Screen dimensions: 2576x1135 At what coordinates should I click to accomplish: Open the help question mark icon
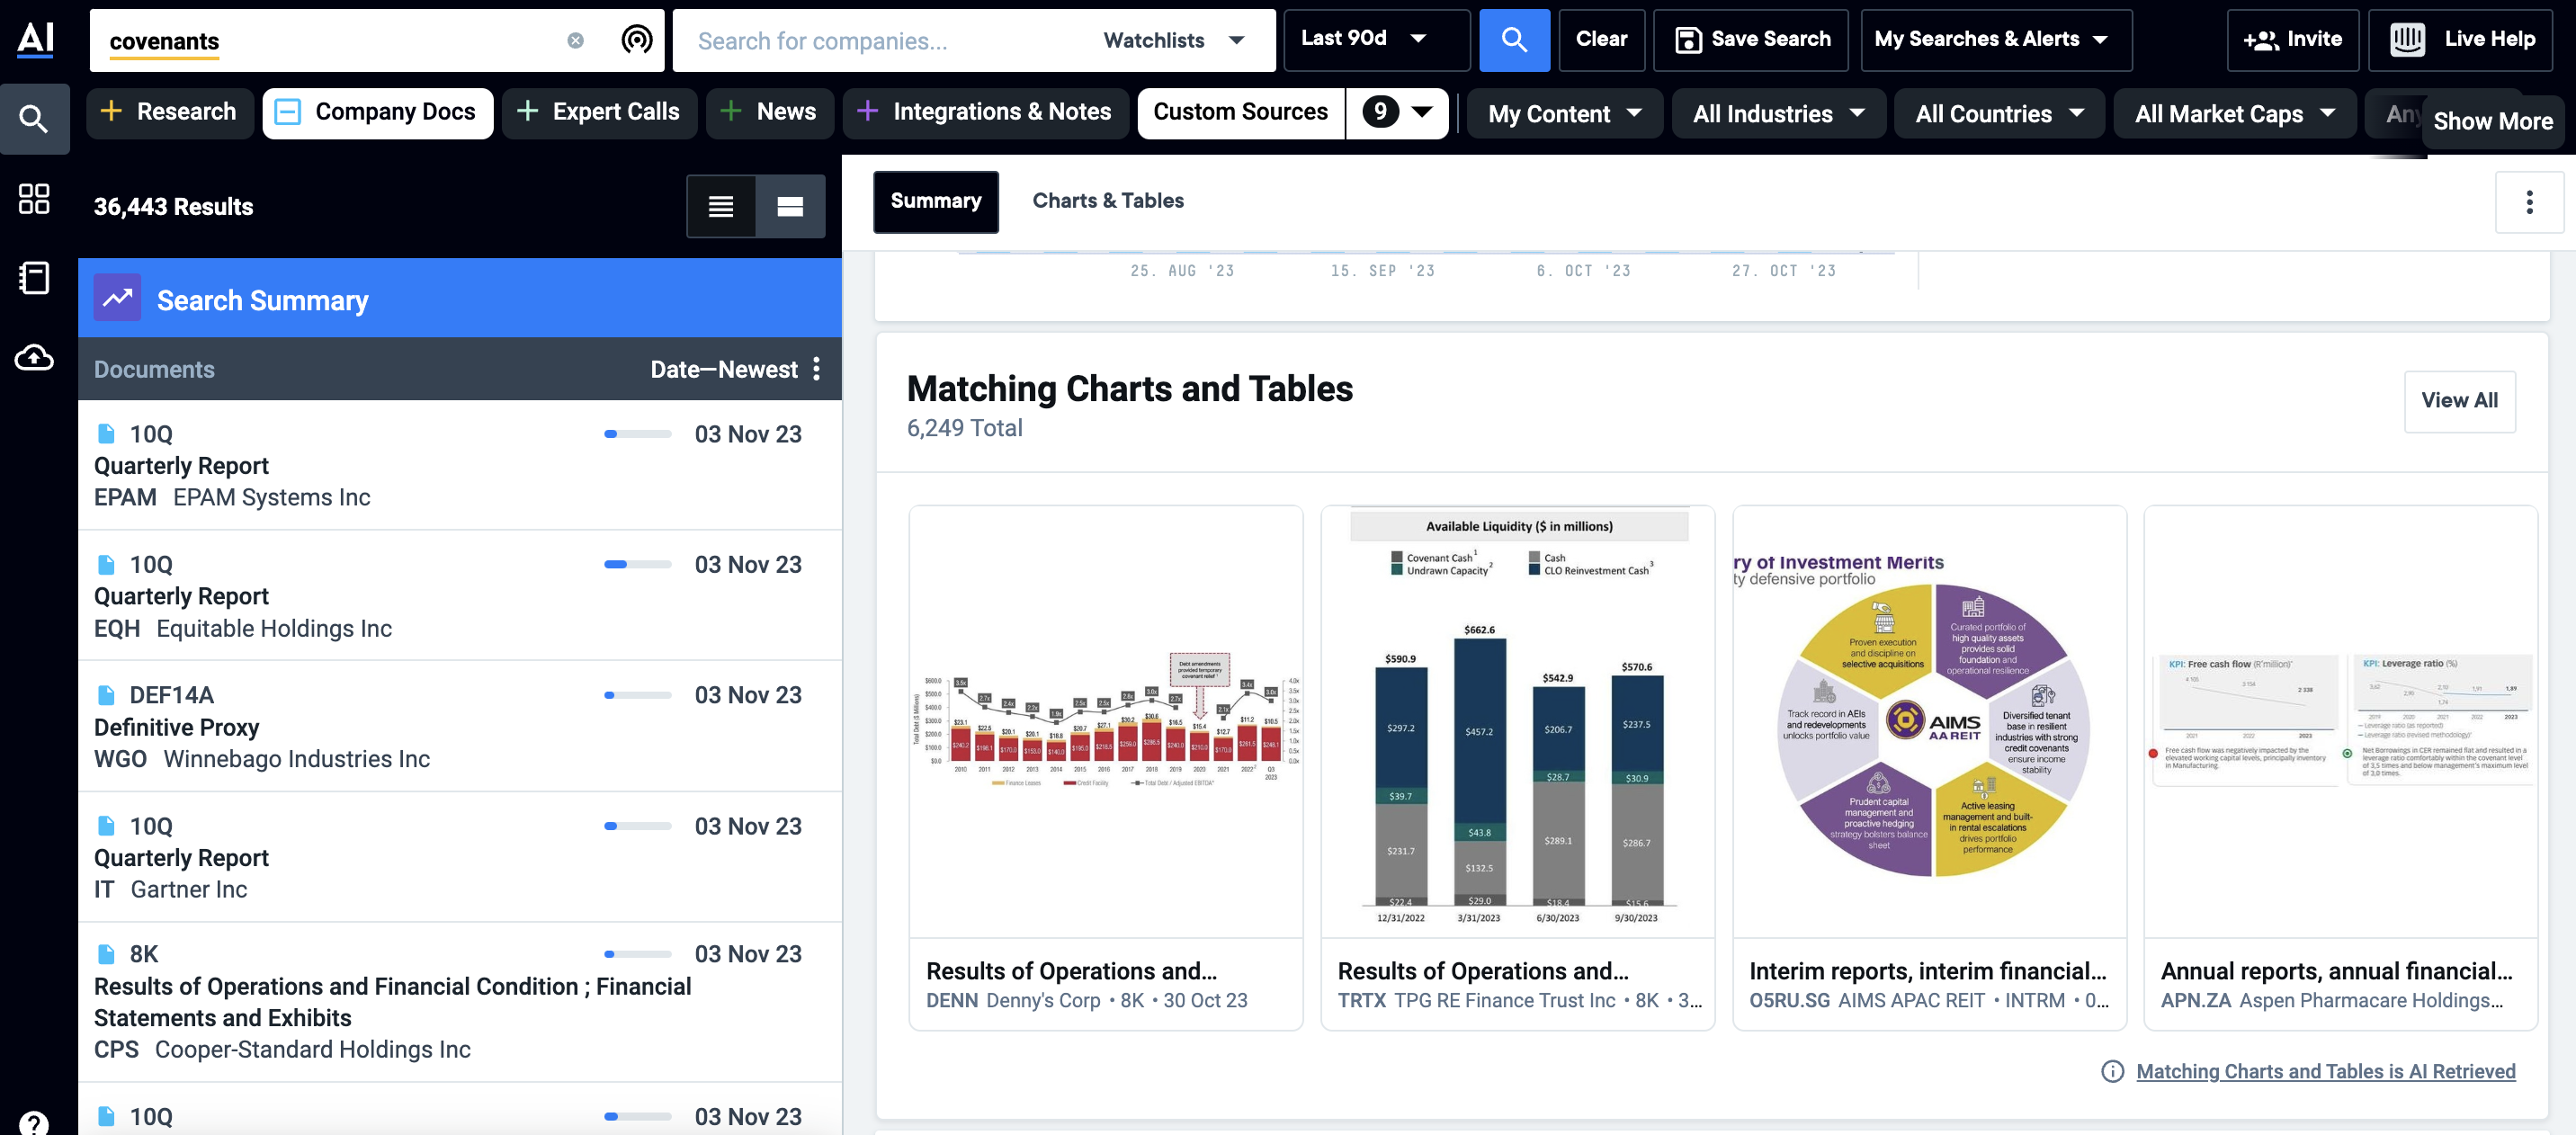pyautogui.click(x=34, y=1122)
